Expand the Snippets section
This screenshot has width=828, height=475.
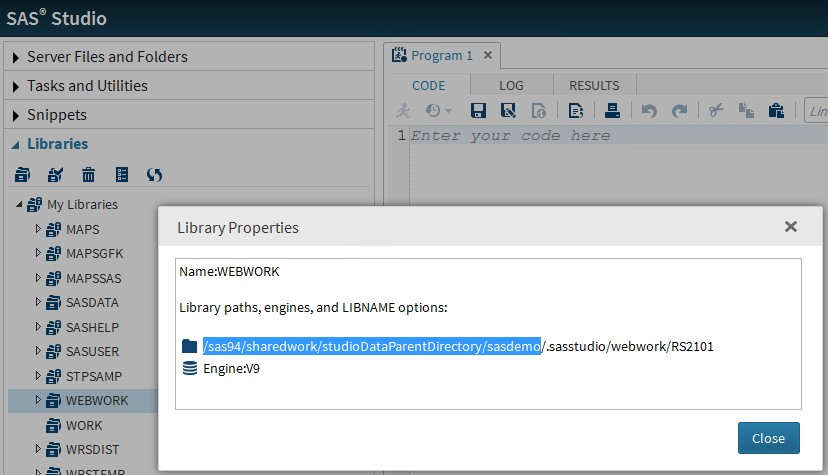click(x=15, y=115)
